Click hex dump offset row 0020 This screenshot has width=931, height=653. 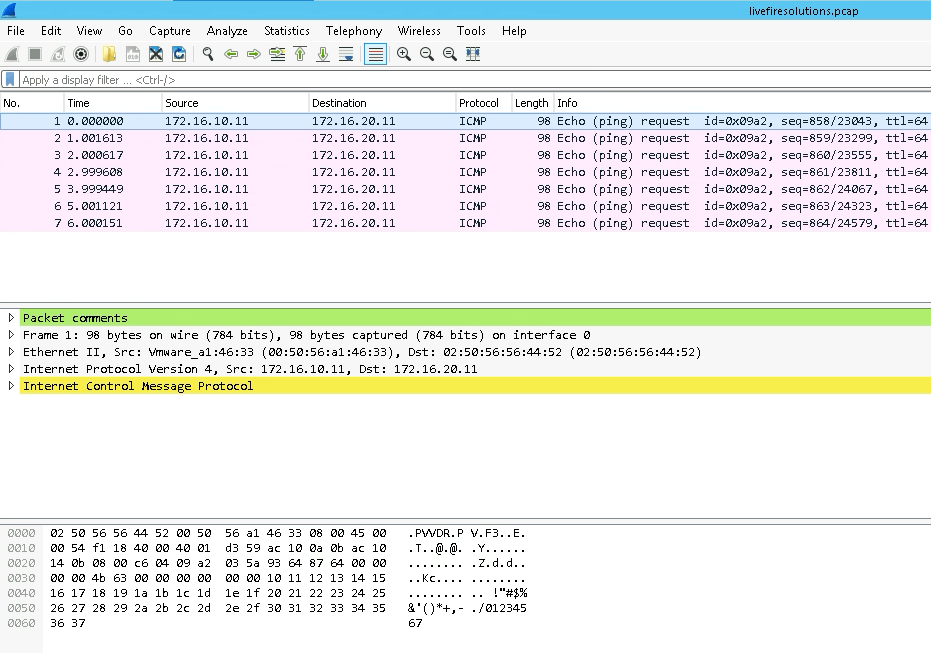click(x=21, y=563)
